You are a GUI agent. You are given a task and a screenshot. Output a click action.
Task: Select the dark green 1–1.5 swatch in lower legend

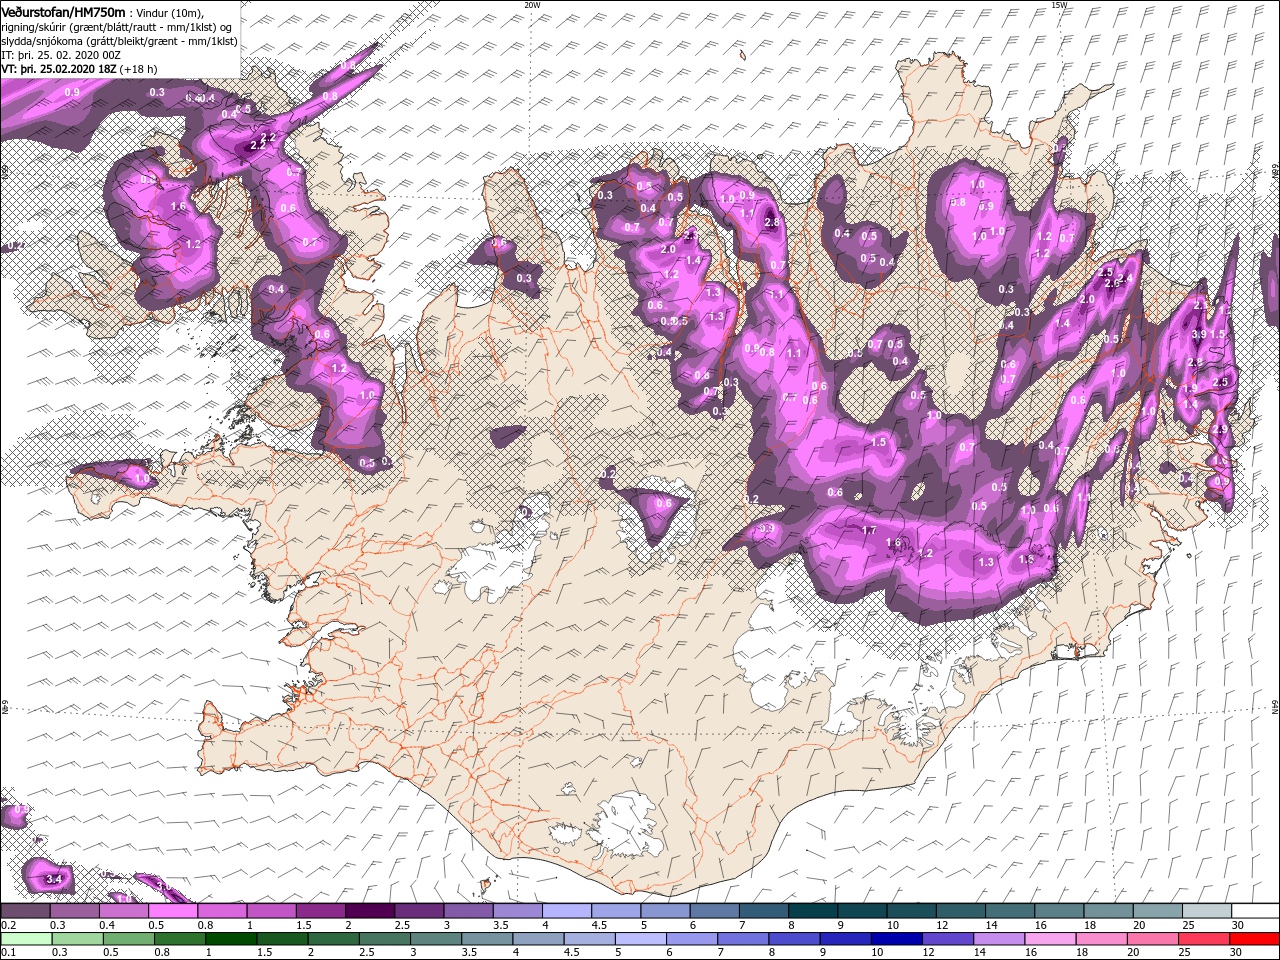pyautogui.click(x=230, y=939)
